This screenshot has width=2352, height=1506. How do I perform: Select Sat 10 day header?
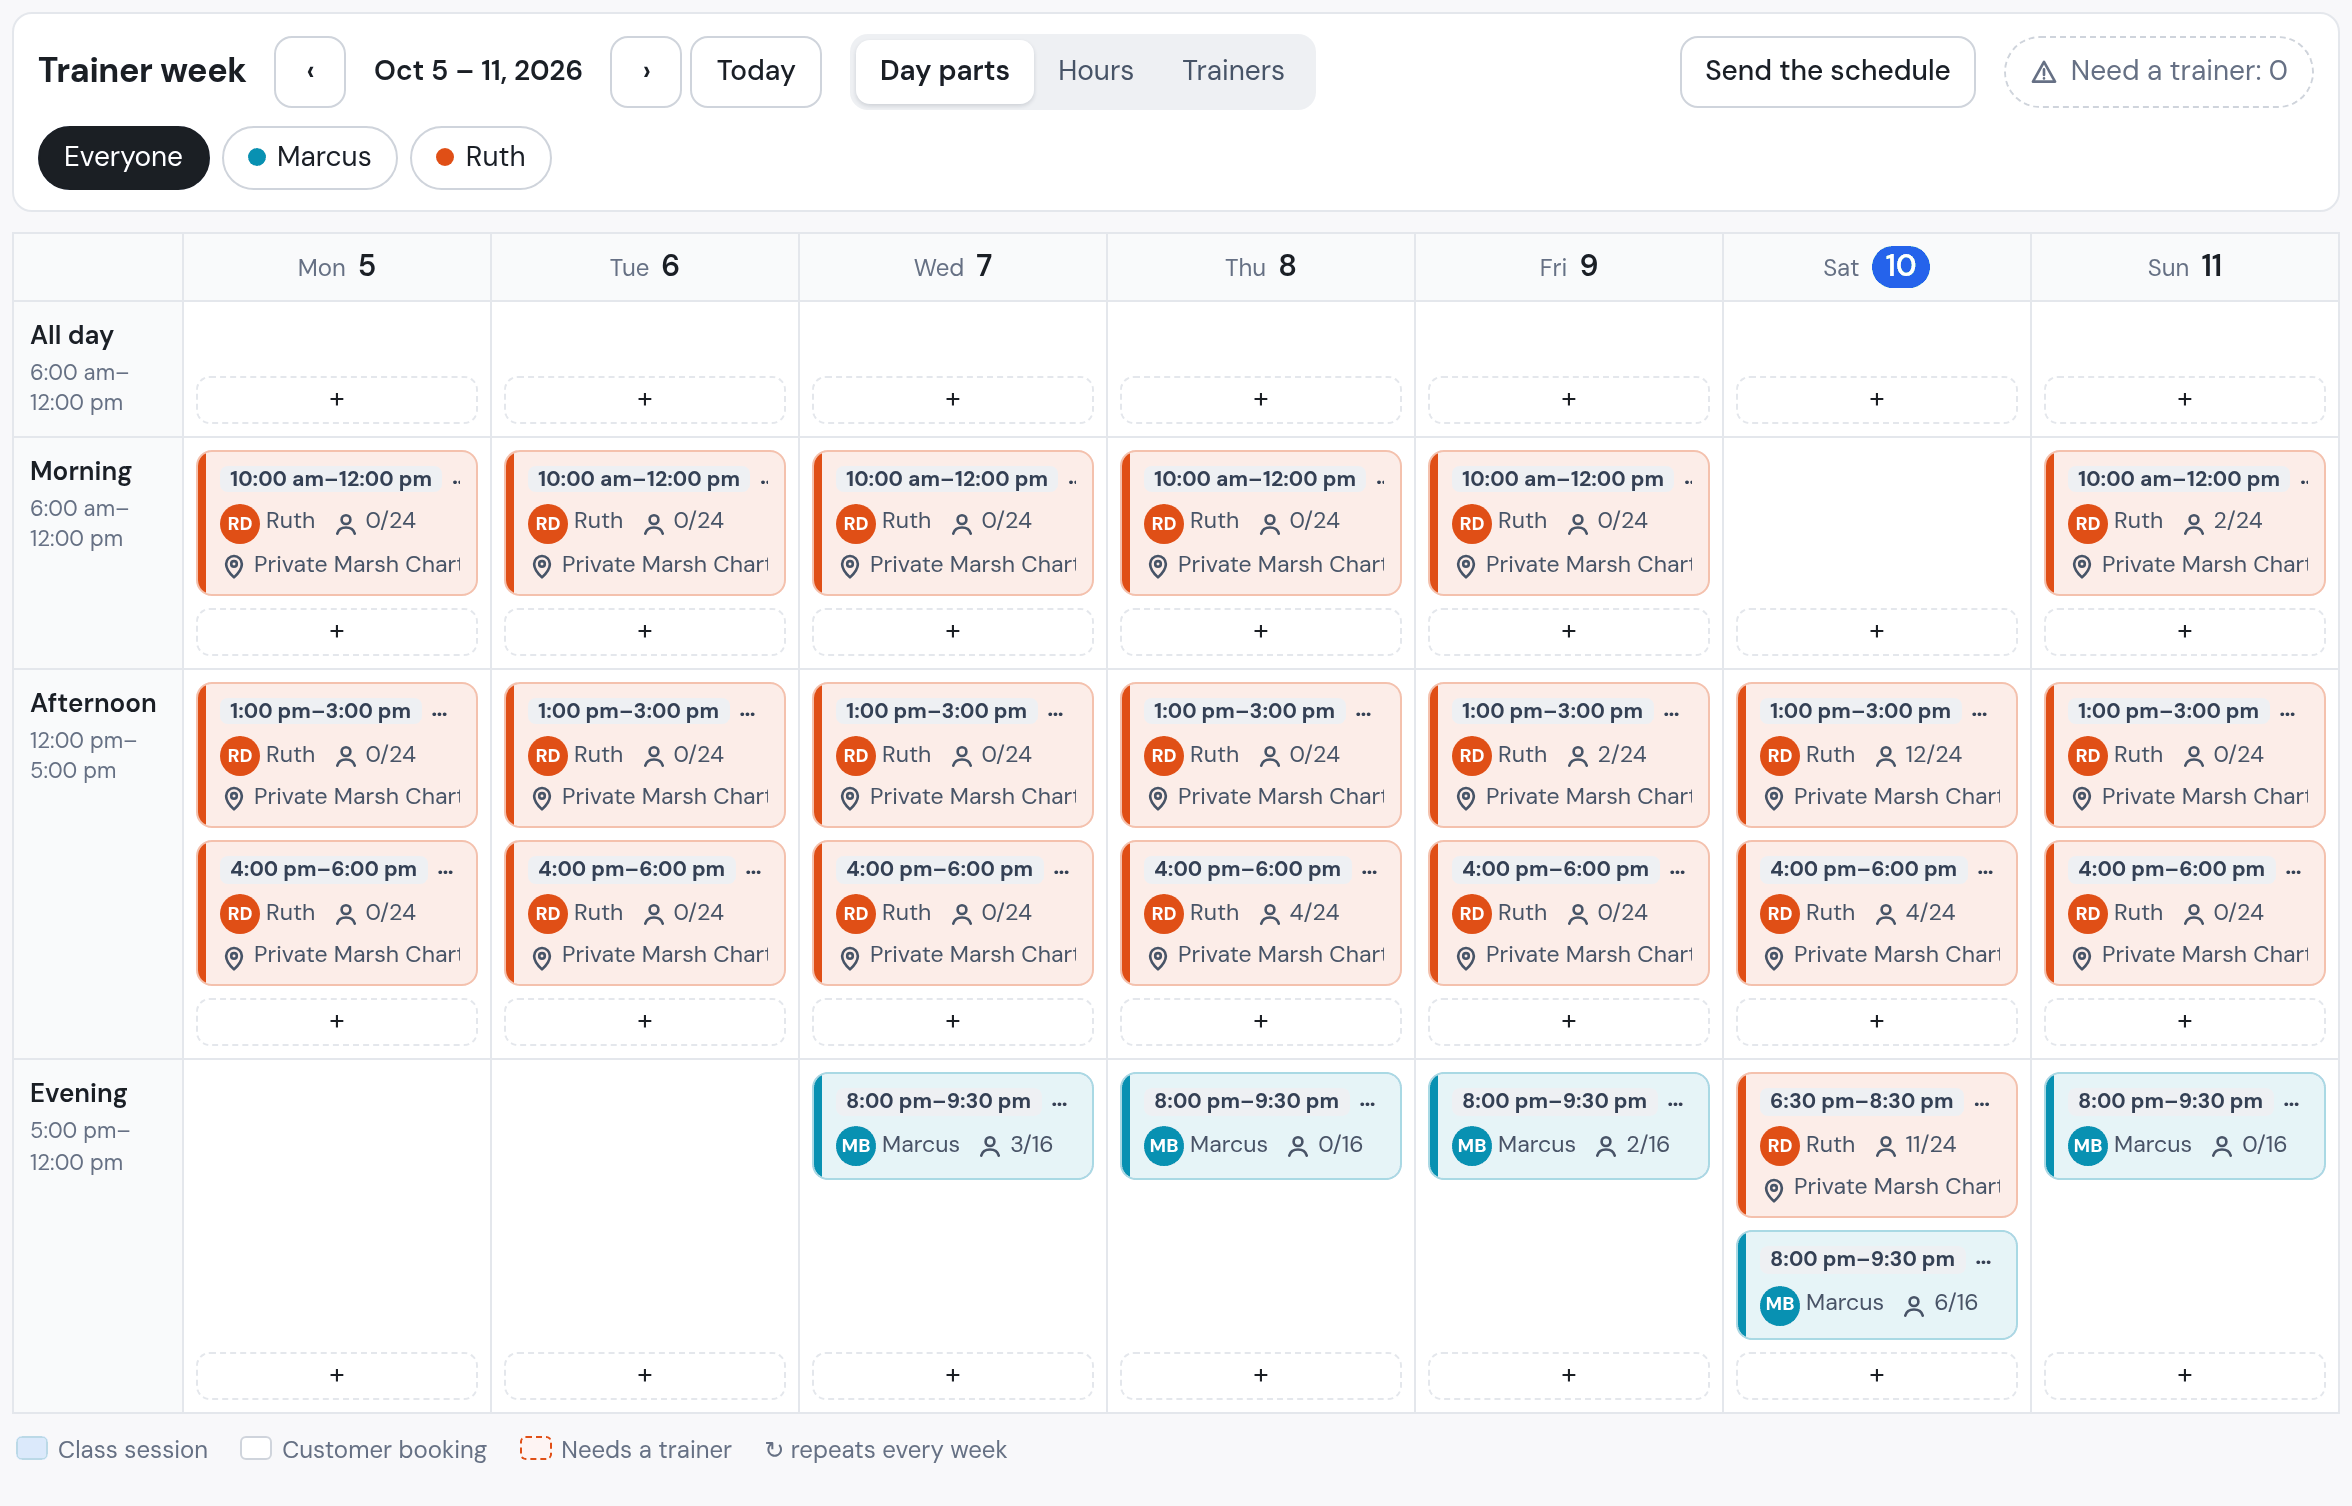click(x=1877, y=267)
